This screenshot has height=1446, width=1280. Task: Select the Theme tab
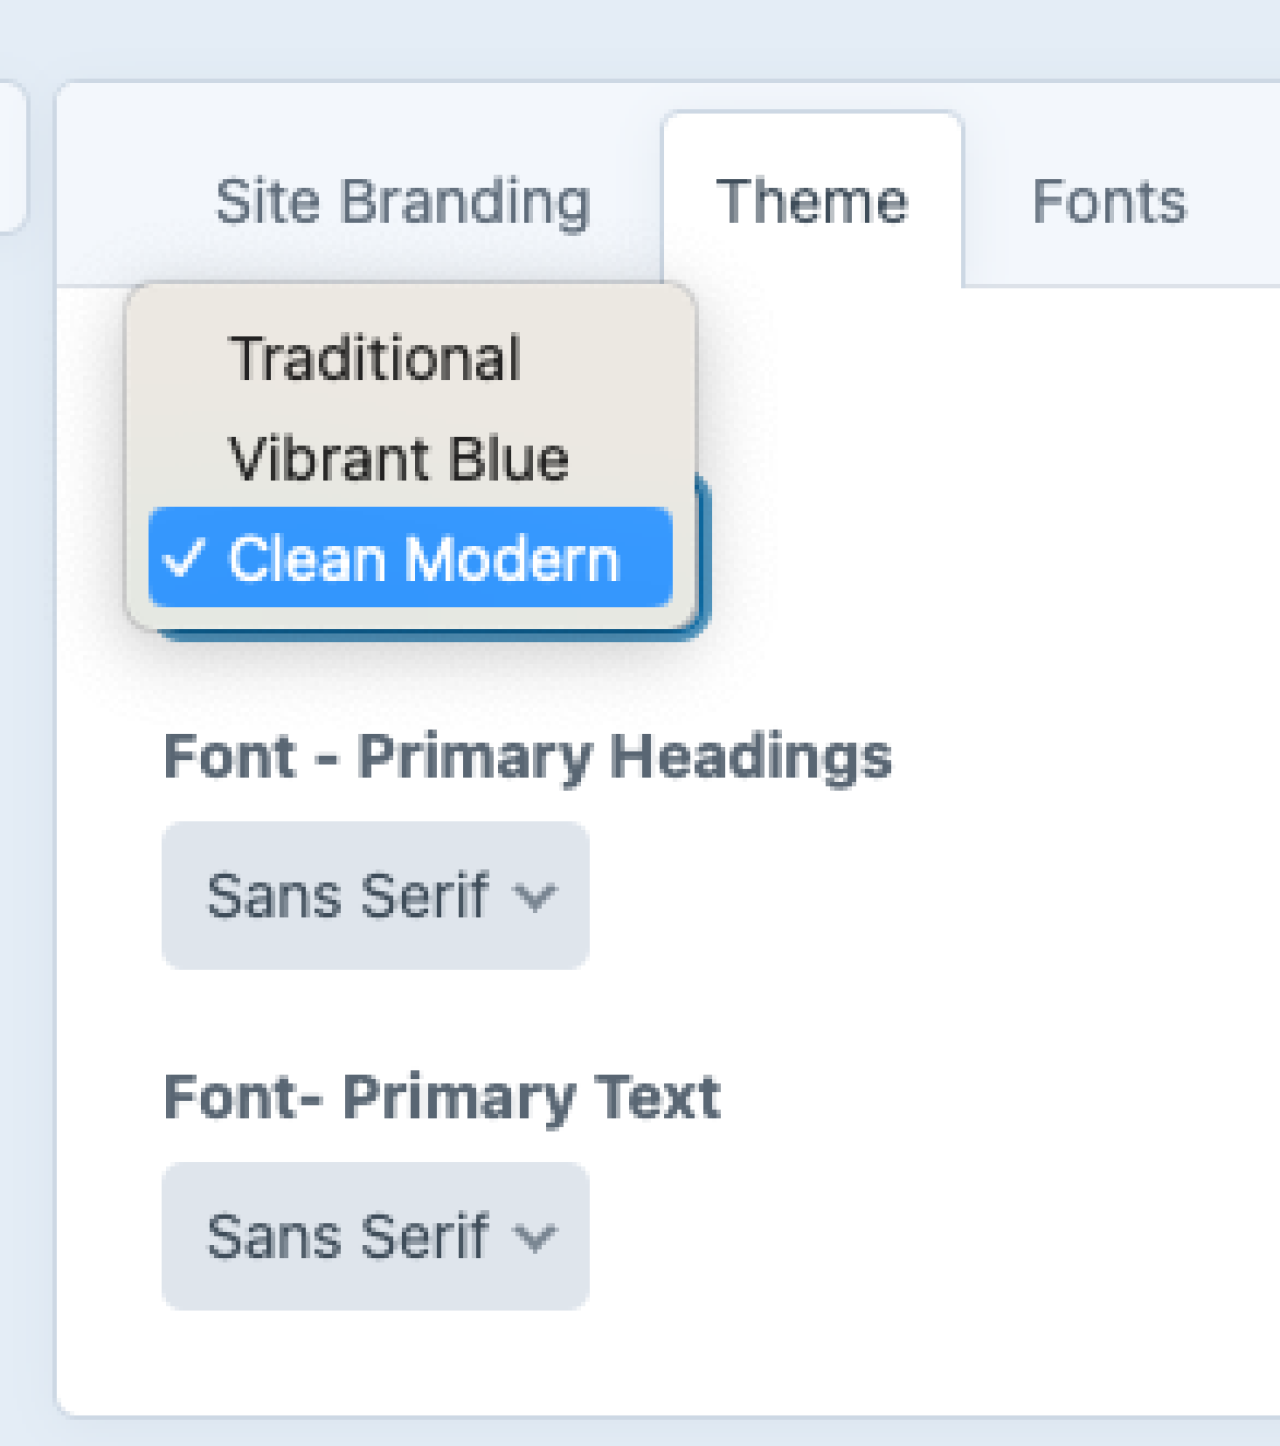(x=814, y=201)
